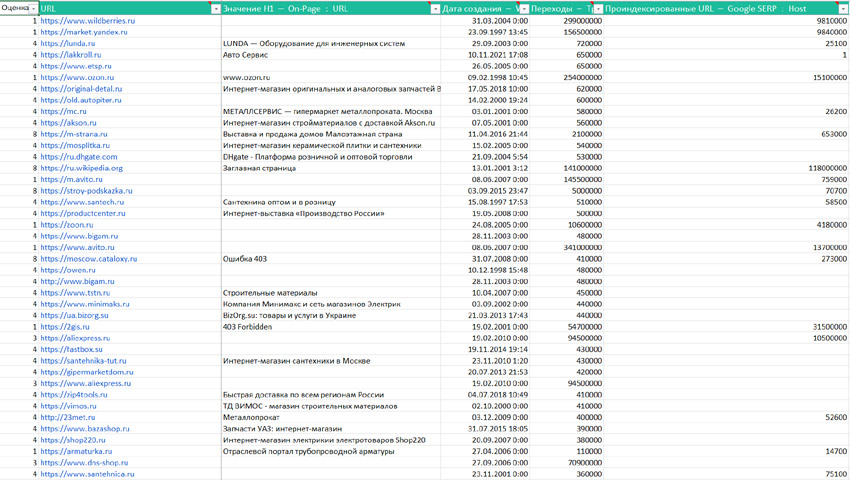This screenshot has width=850, height=480.
Task: Select the cell reading 'Авто Сервис'
Action: (331, 55)
